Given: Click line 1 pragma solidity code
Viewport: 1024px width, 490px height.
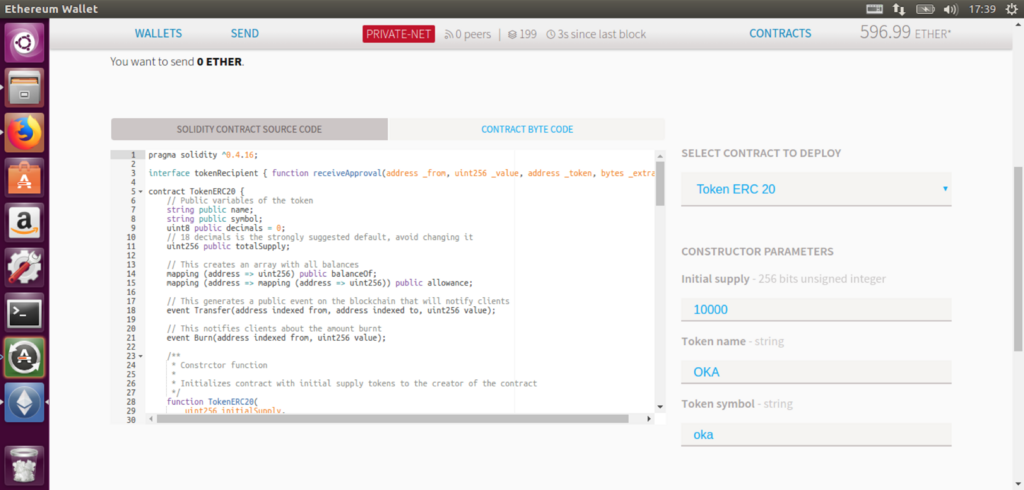Looking at the screenshot, I should 203,155.
